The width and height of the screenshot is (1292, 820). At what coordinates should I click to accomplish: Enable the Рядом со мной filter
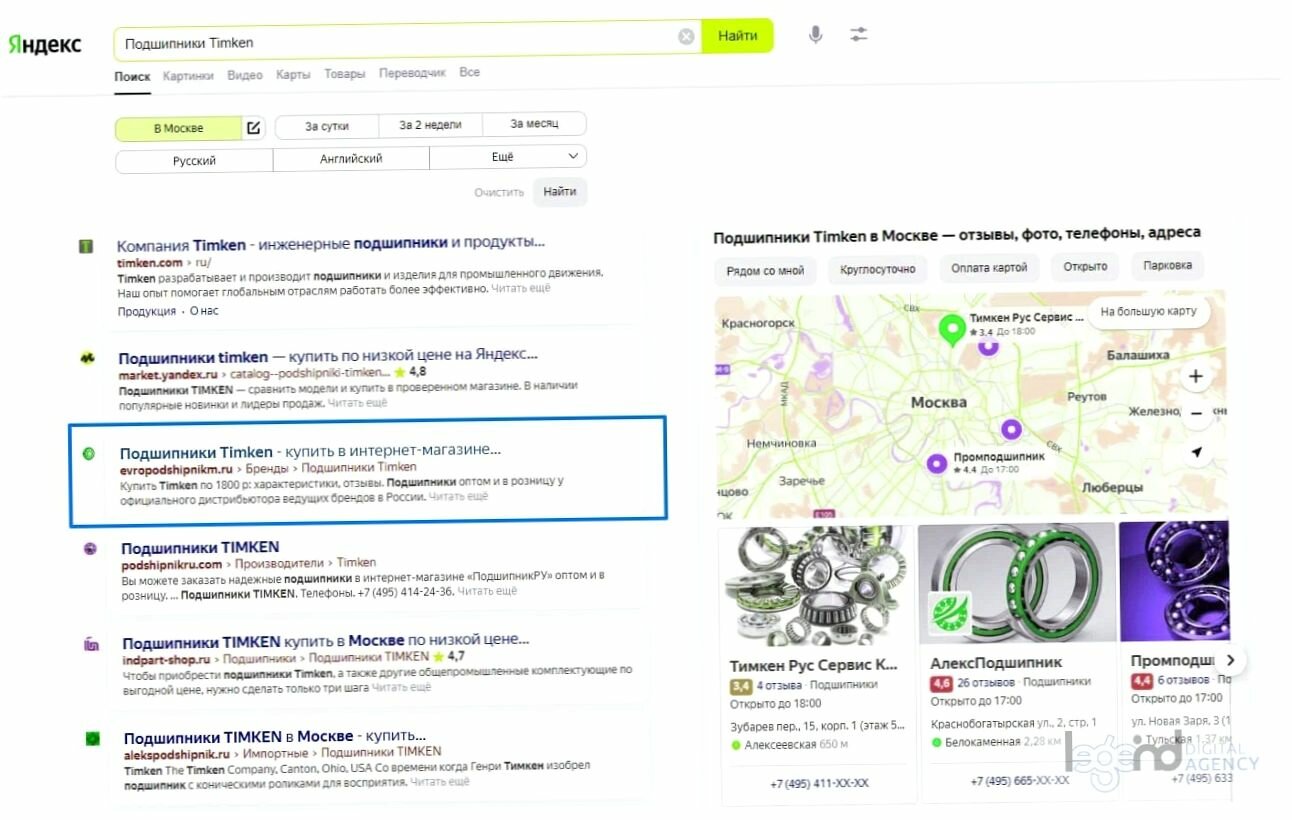765,269
